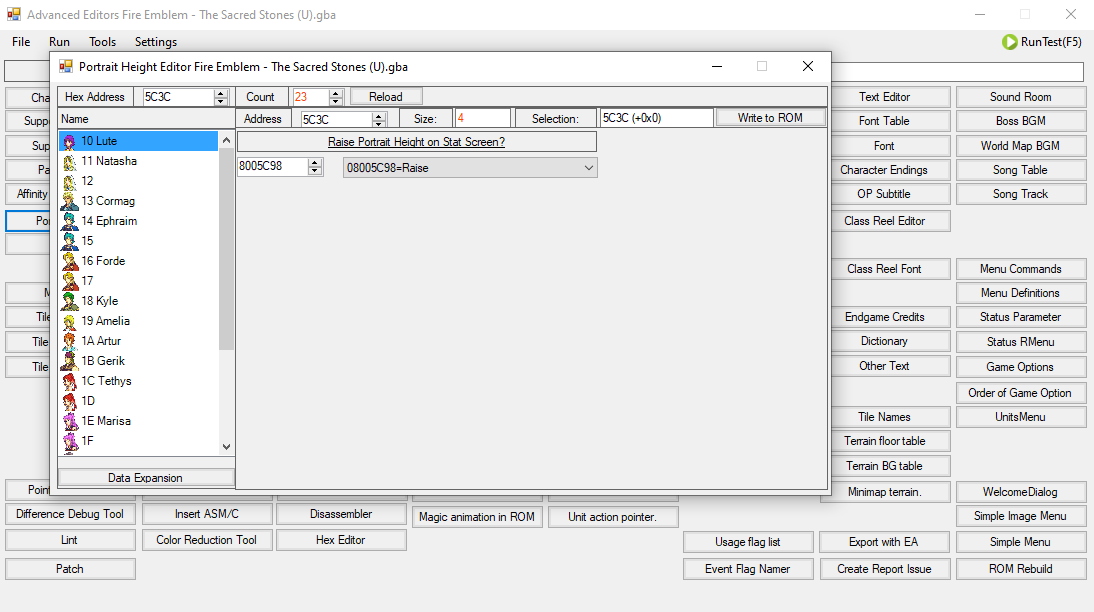Click Raise Portrait Height on Stat Screen link

[x=417, y=142]
